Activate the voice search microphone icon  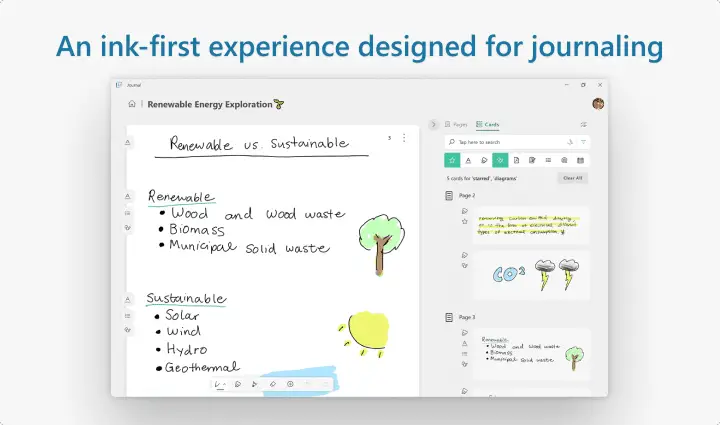pos(570,142)
